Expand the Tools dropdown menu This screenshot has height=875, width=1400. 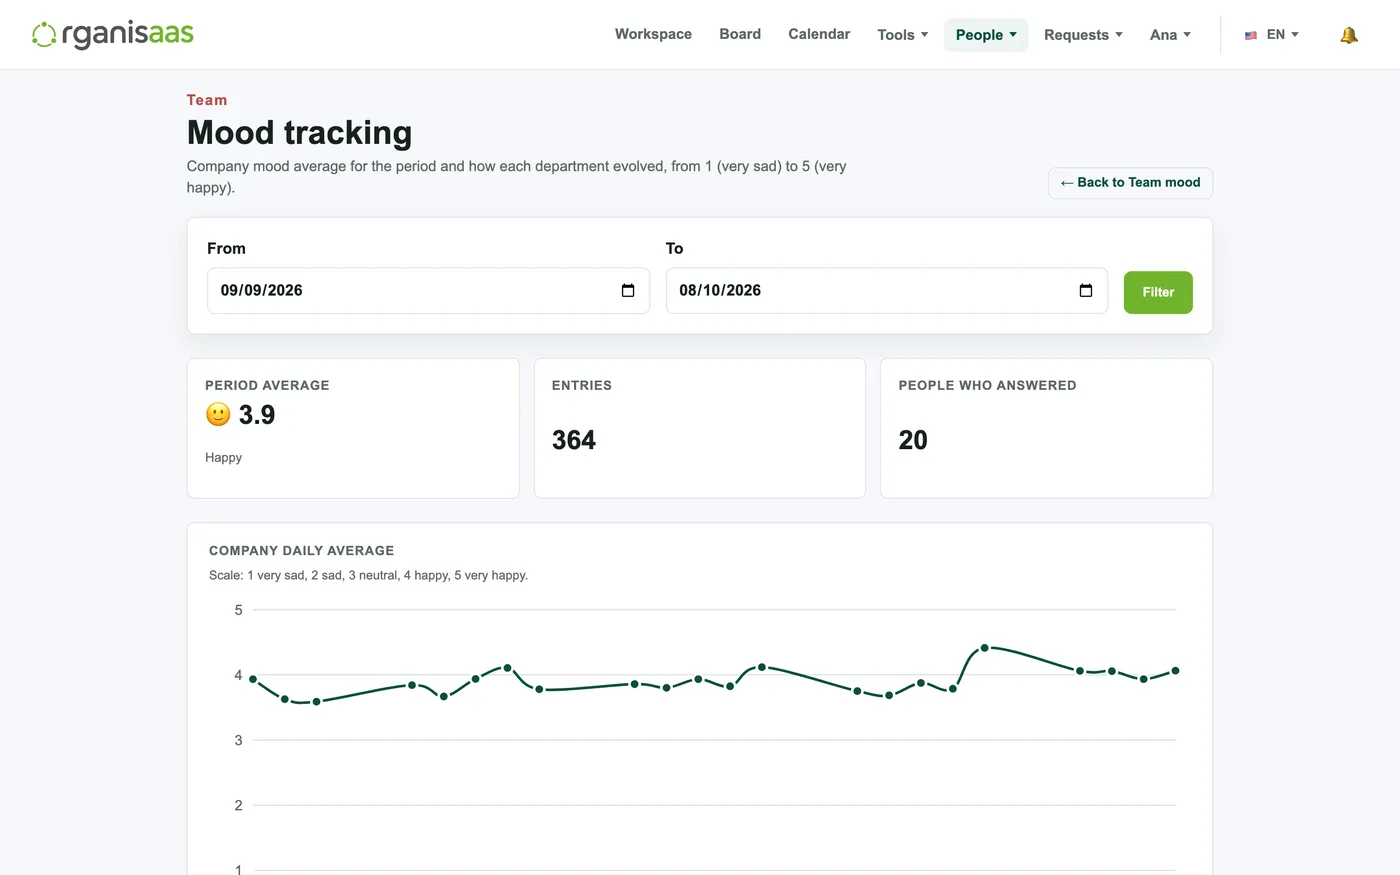903,35
